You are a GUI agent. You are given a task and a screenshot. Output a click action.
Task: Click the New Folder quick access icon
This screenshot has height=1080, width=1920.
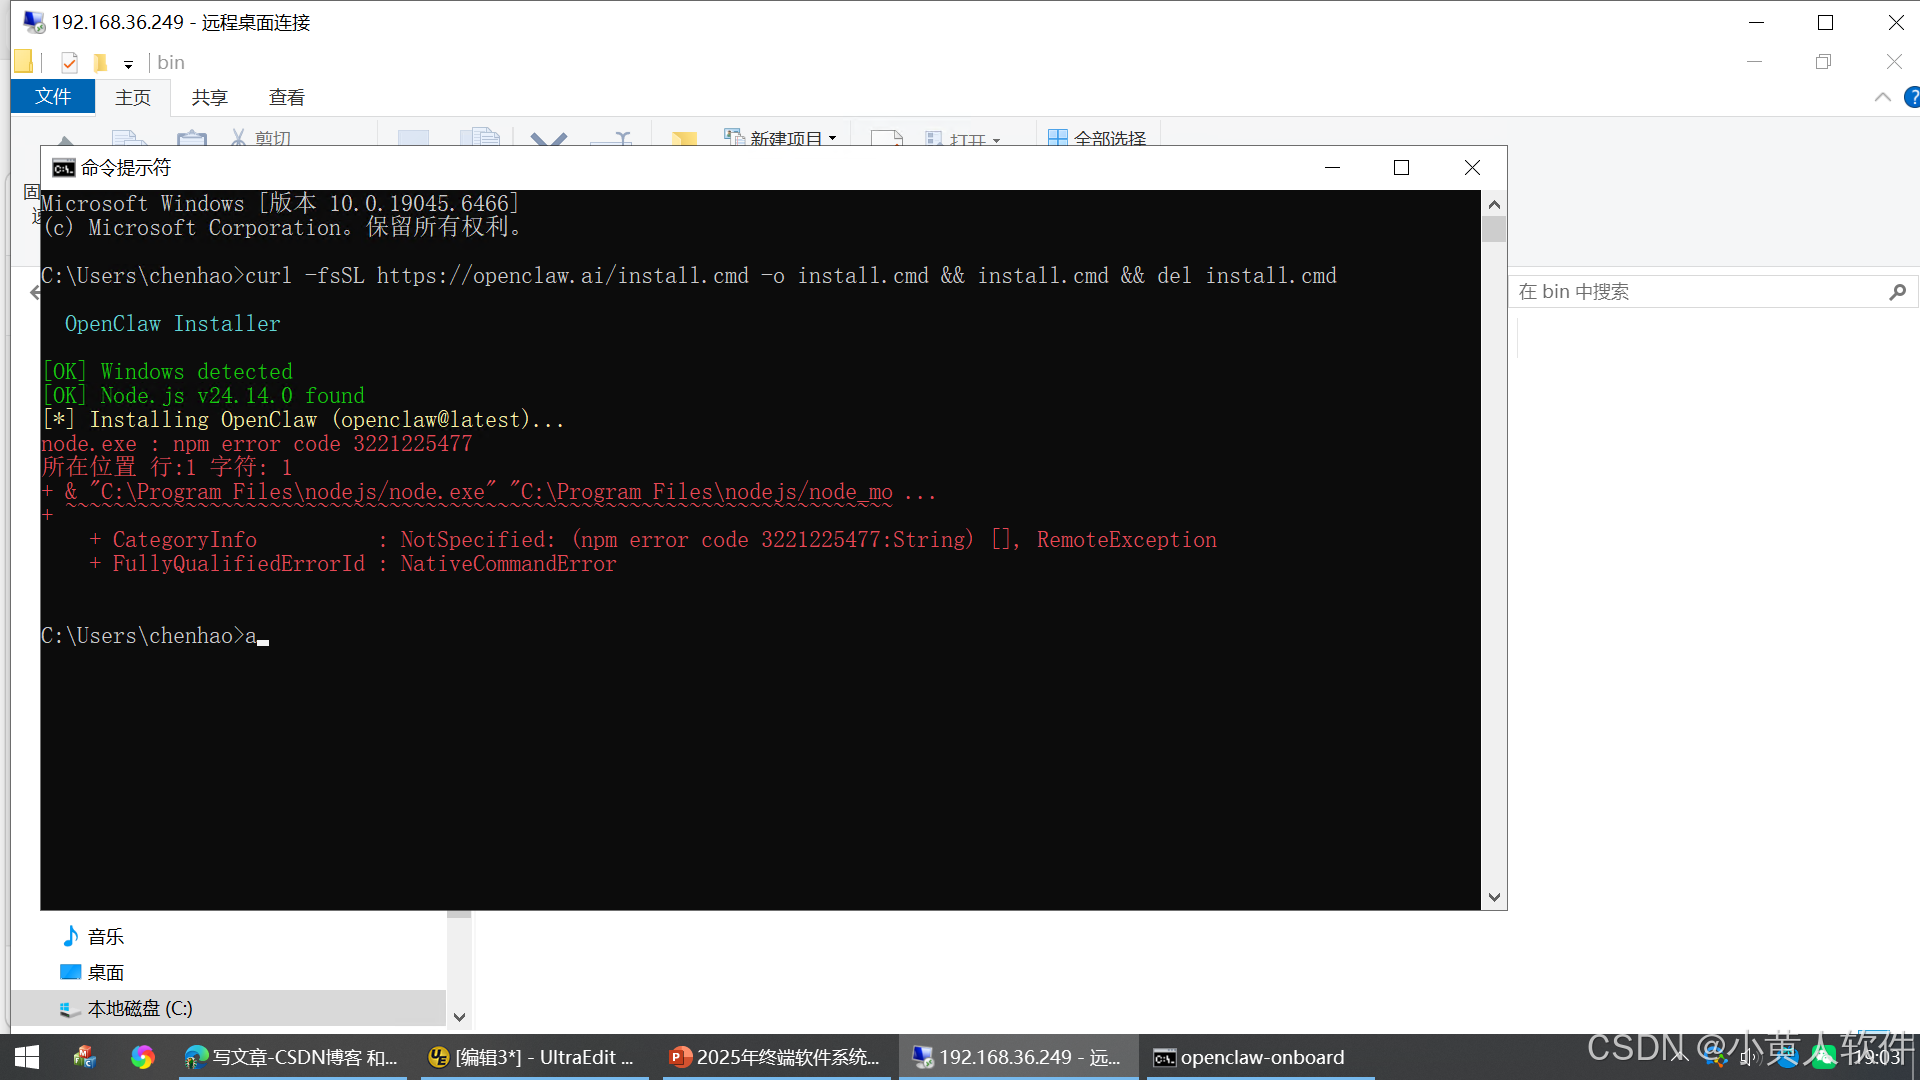pos(100,62)
